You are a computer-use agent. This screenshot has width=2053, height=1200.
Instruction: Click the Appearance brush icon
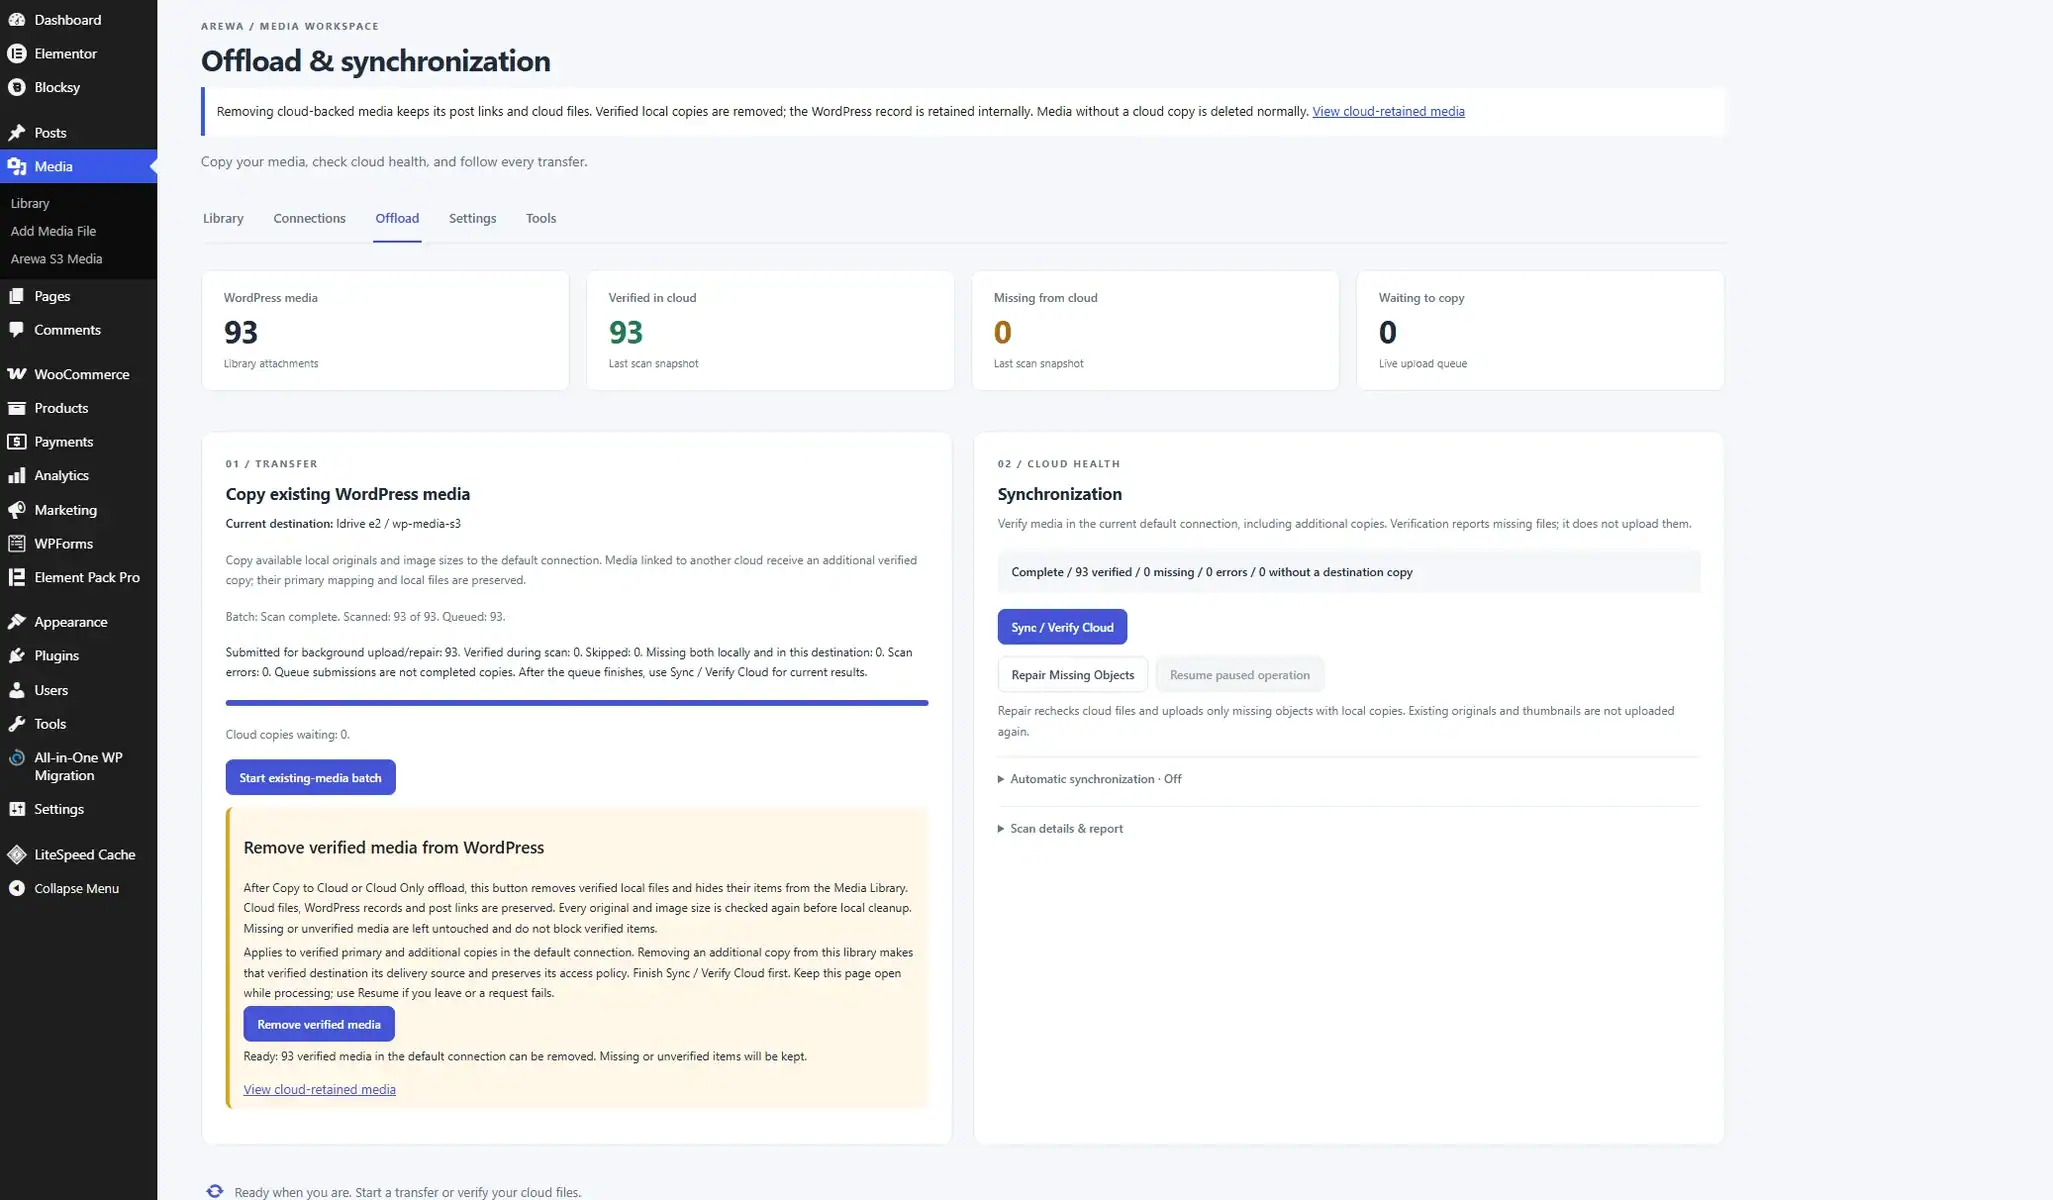[17, 622]
